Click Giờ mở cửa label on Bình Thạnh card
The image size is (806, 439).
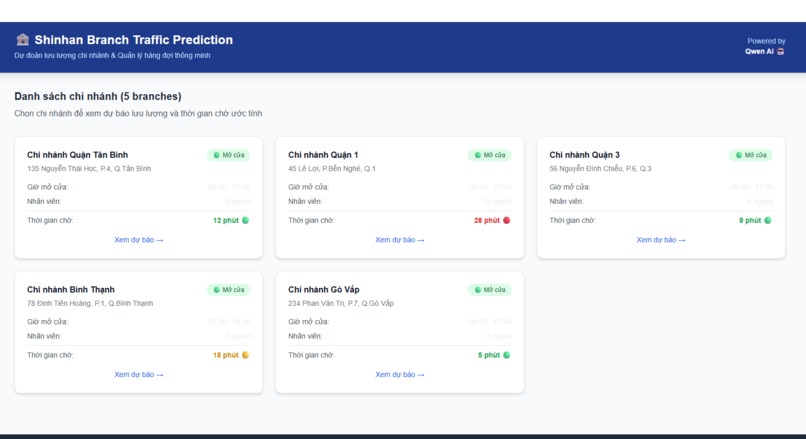coord(47,321)
